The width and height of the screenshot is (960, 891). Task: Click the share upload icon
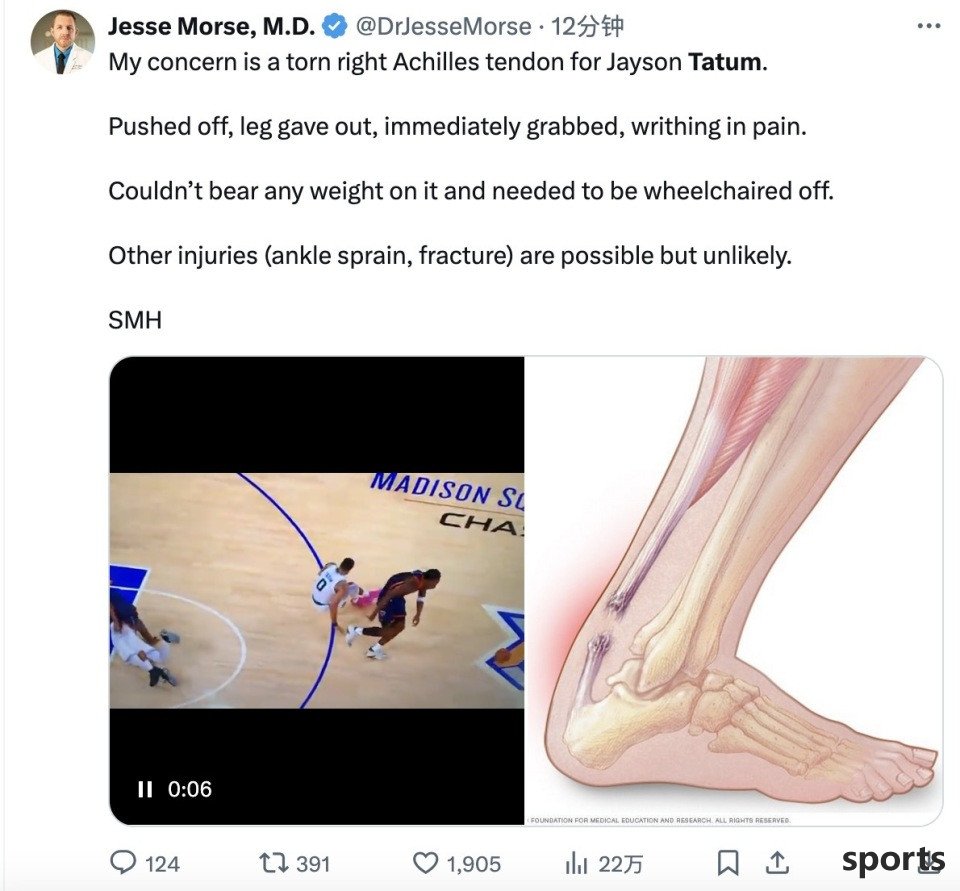[x=777, y=863]
